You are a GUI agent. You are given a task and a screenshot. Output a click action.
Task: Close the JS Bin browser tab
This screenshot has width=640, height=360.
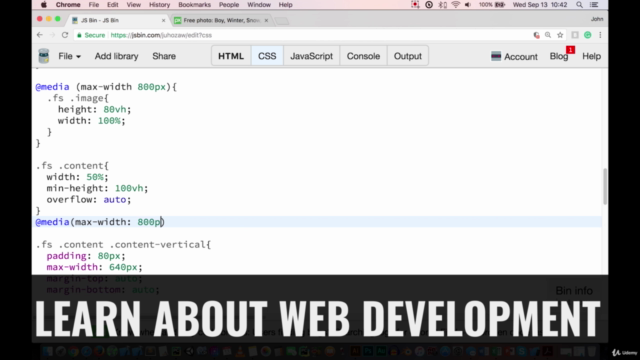(x=163, y=20)
